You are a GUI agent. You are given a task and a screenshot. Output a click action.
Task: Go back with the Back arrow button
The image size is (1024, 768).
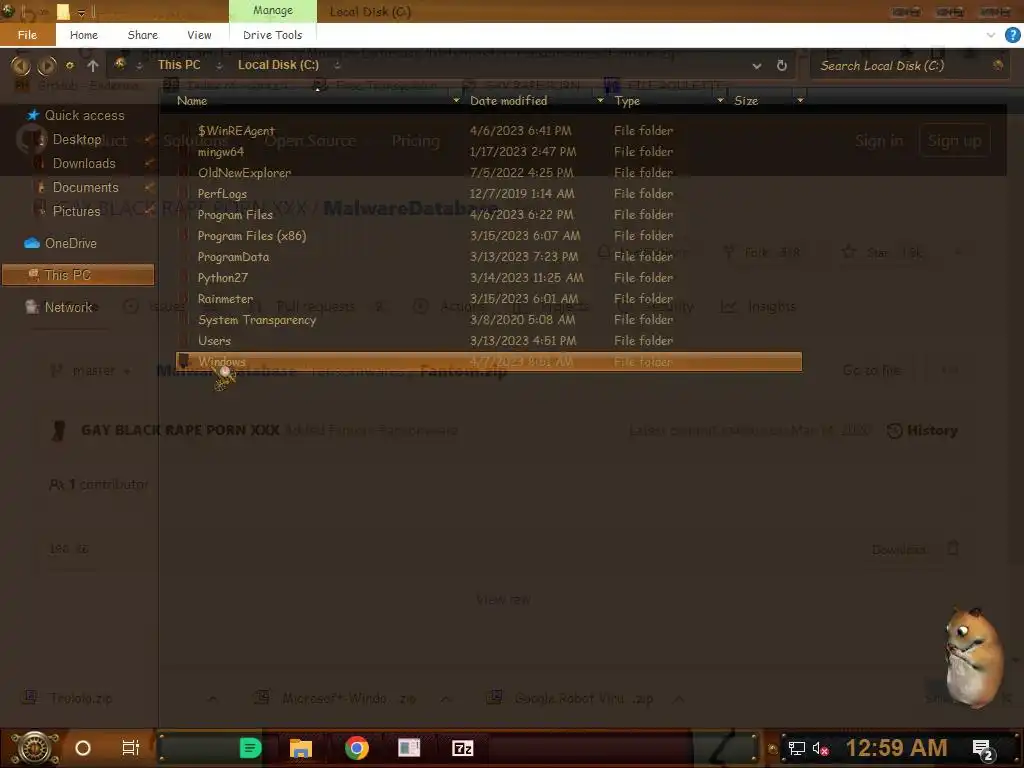21,65
